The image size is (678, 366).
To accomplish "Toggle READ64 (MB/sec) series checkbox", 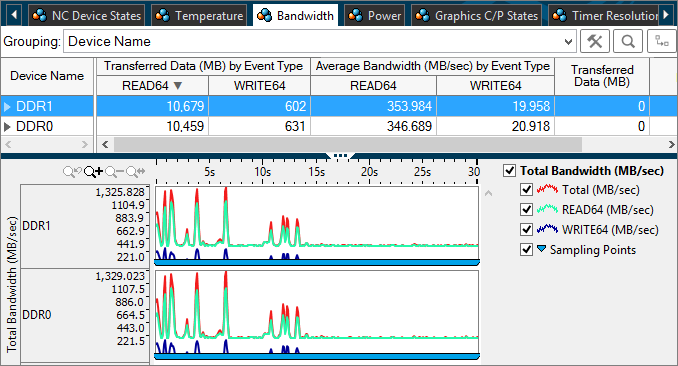I will click(x=526, y=209).
